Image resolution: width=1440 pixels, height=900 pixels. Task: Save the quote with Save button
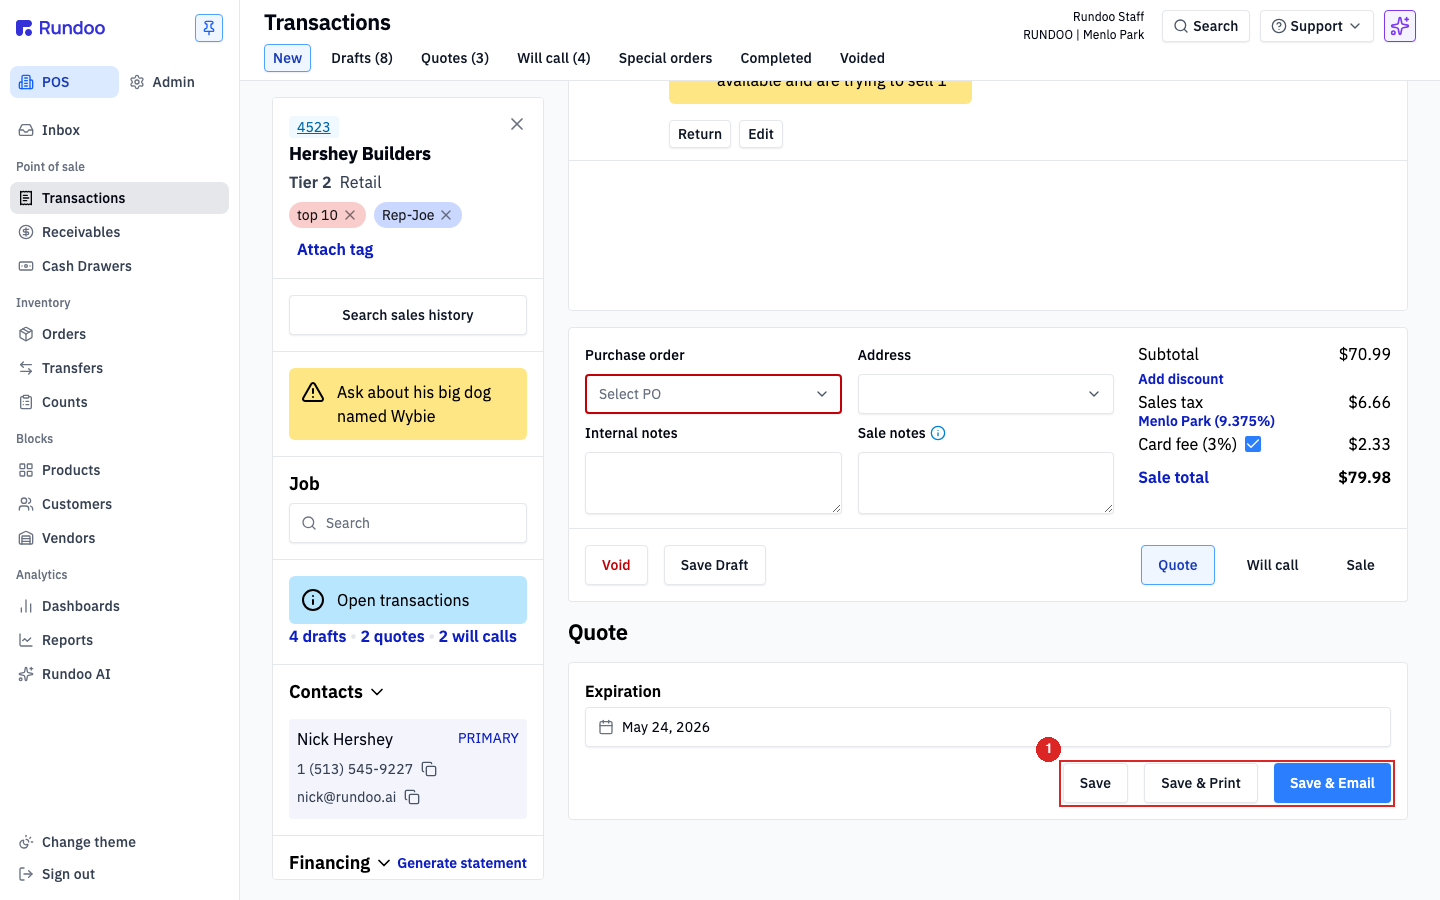click(x=1095, y=783)
